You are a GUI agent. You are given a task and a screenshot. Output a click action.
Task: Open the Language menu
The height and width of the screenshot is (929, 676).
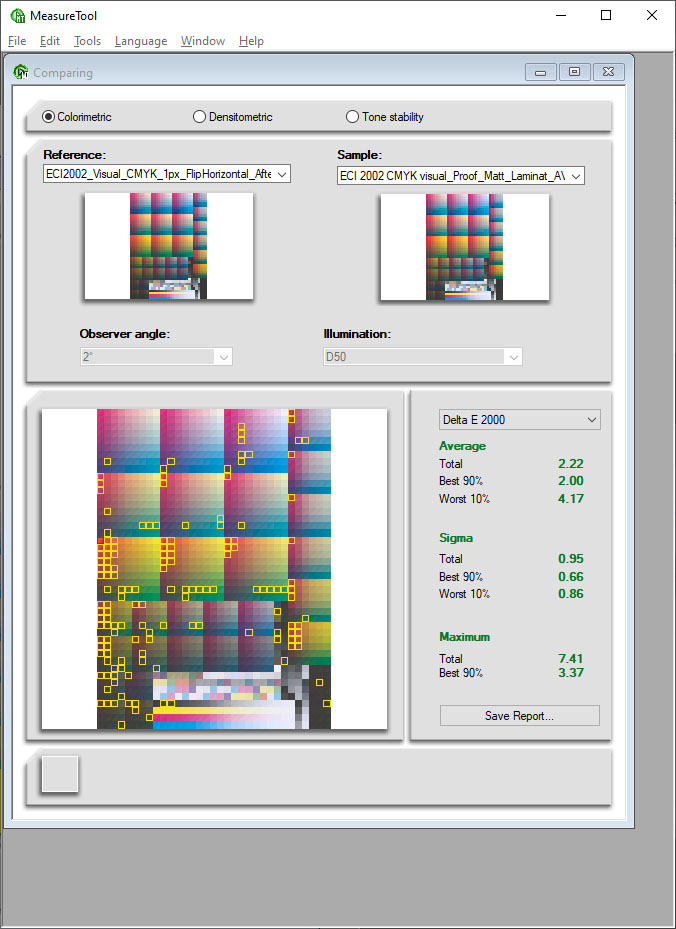(141, 41)
